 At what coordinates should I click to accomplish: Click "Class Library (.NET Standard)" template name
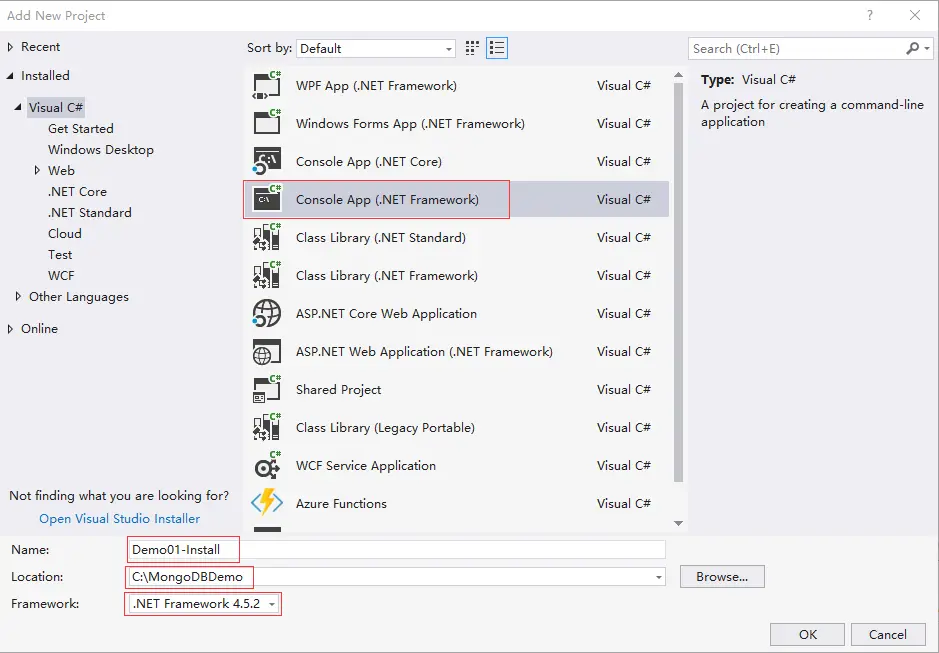click(381, 238)
